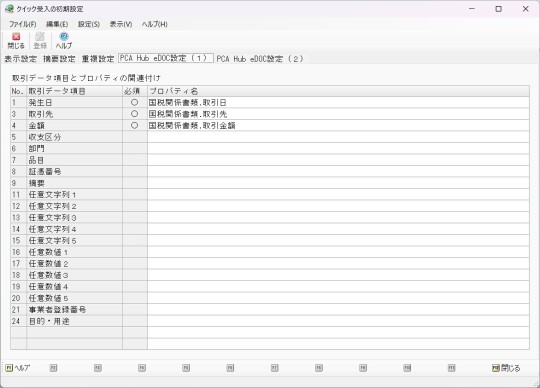Click the application icon in title bar

point(9,9)
